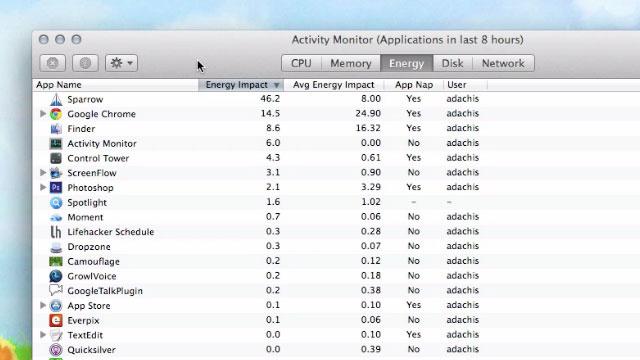Sort by Energy Impact column header
Viewport: 640px width, 360px height.
click(x=241, y=85)
